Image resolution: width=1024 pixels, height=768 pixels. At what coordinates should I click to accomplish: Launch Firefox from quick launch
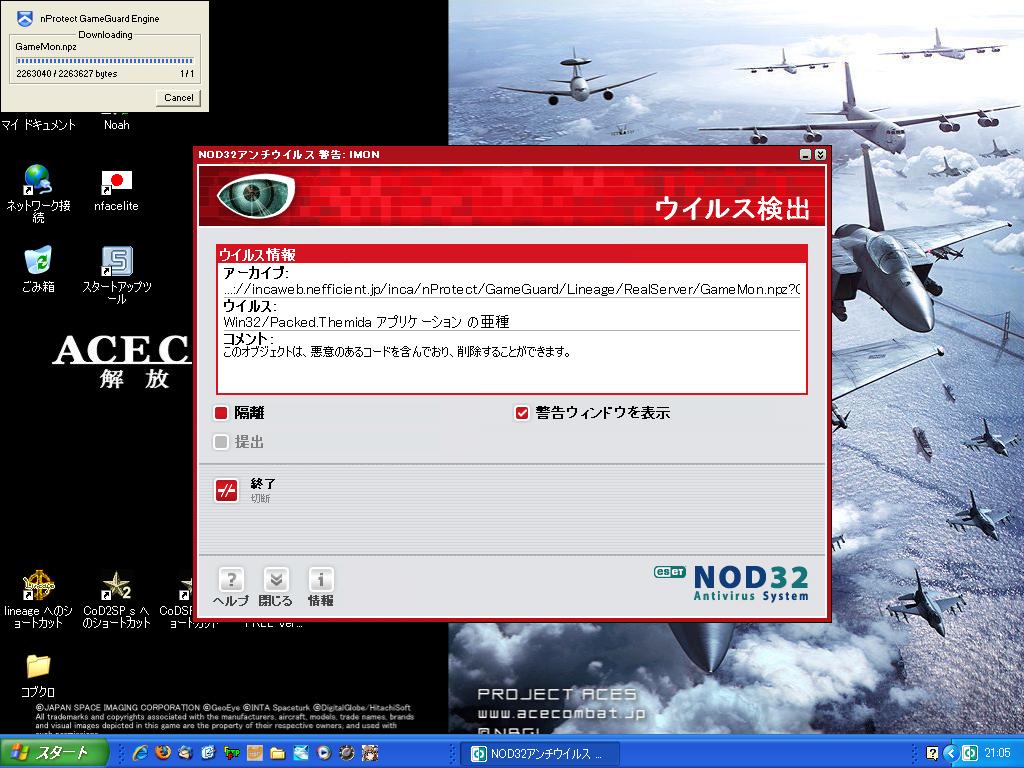point(163,753)
